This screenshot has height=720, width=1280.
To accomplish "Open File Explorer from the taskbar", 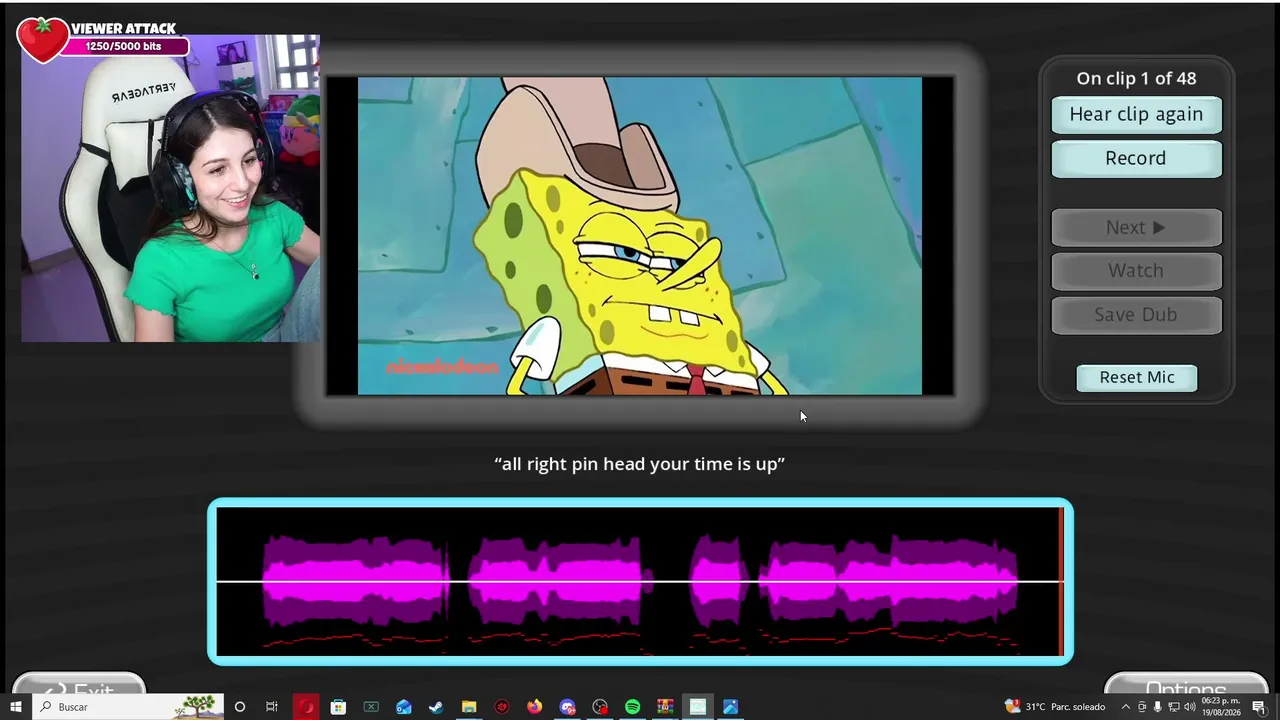I will (469, 707).
